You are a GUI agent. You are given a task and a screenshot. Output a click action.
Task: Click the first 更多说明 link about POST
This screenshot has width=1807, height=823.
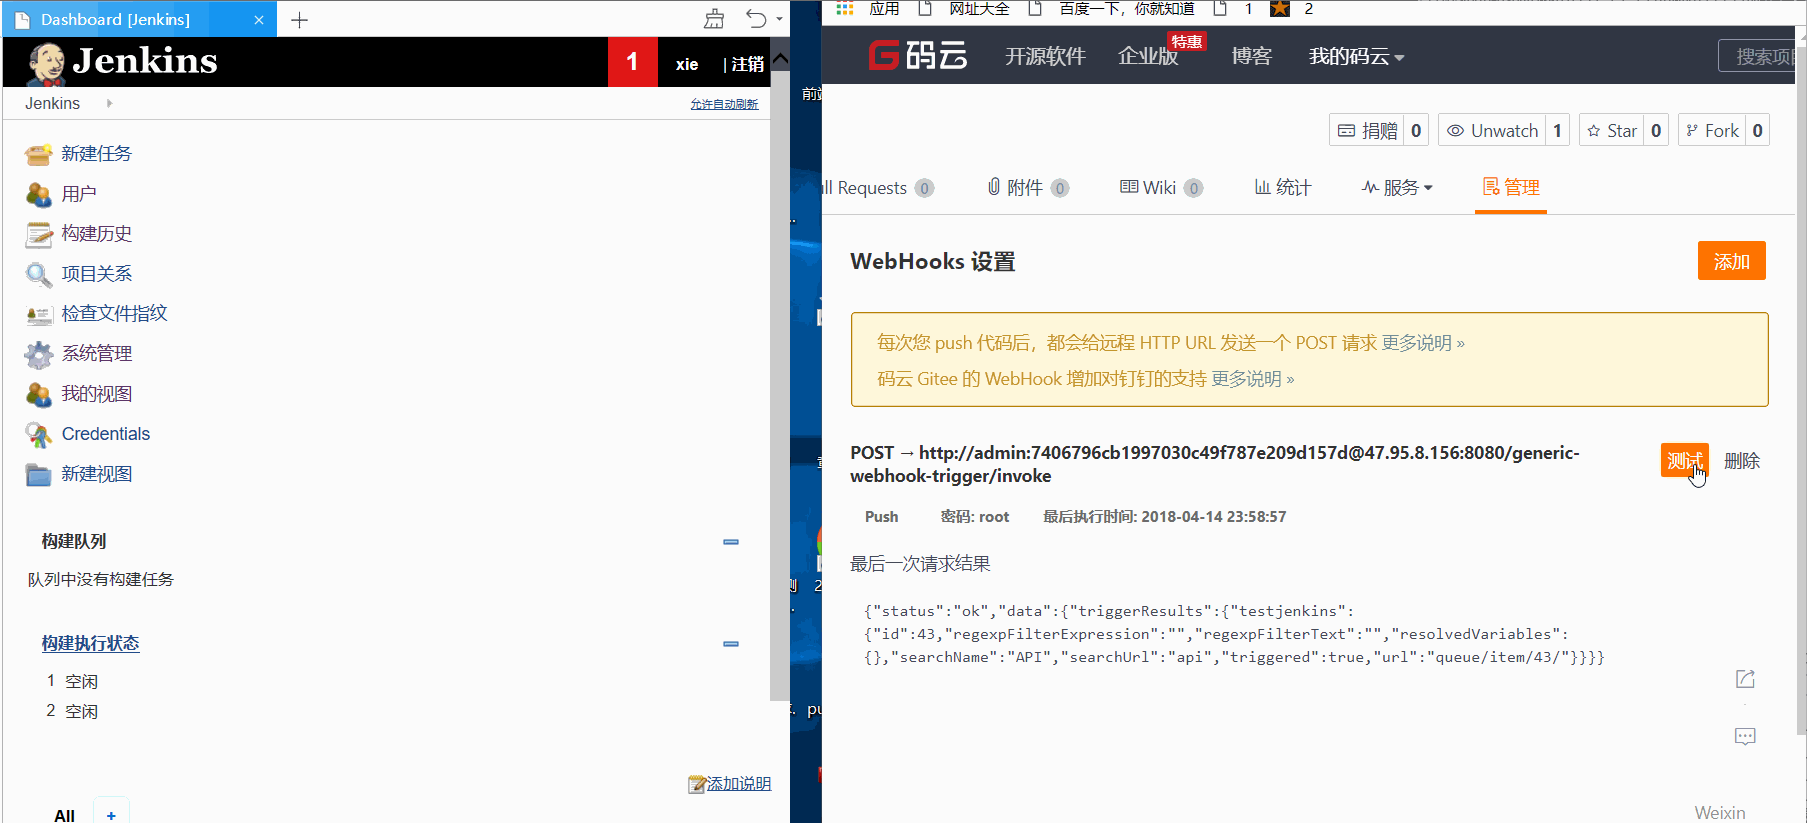pyautogui.click(x=1423, y=343)
